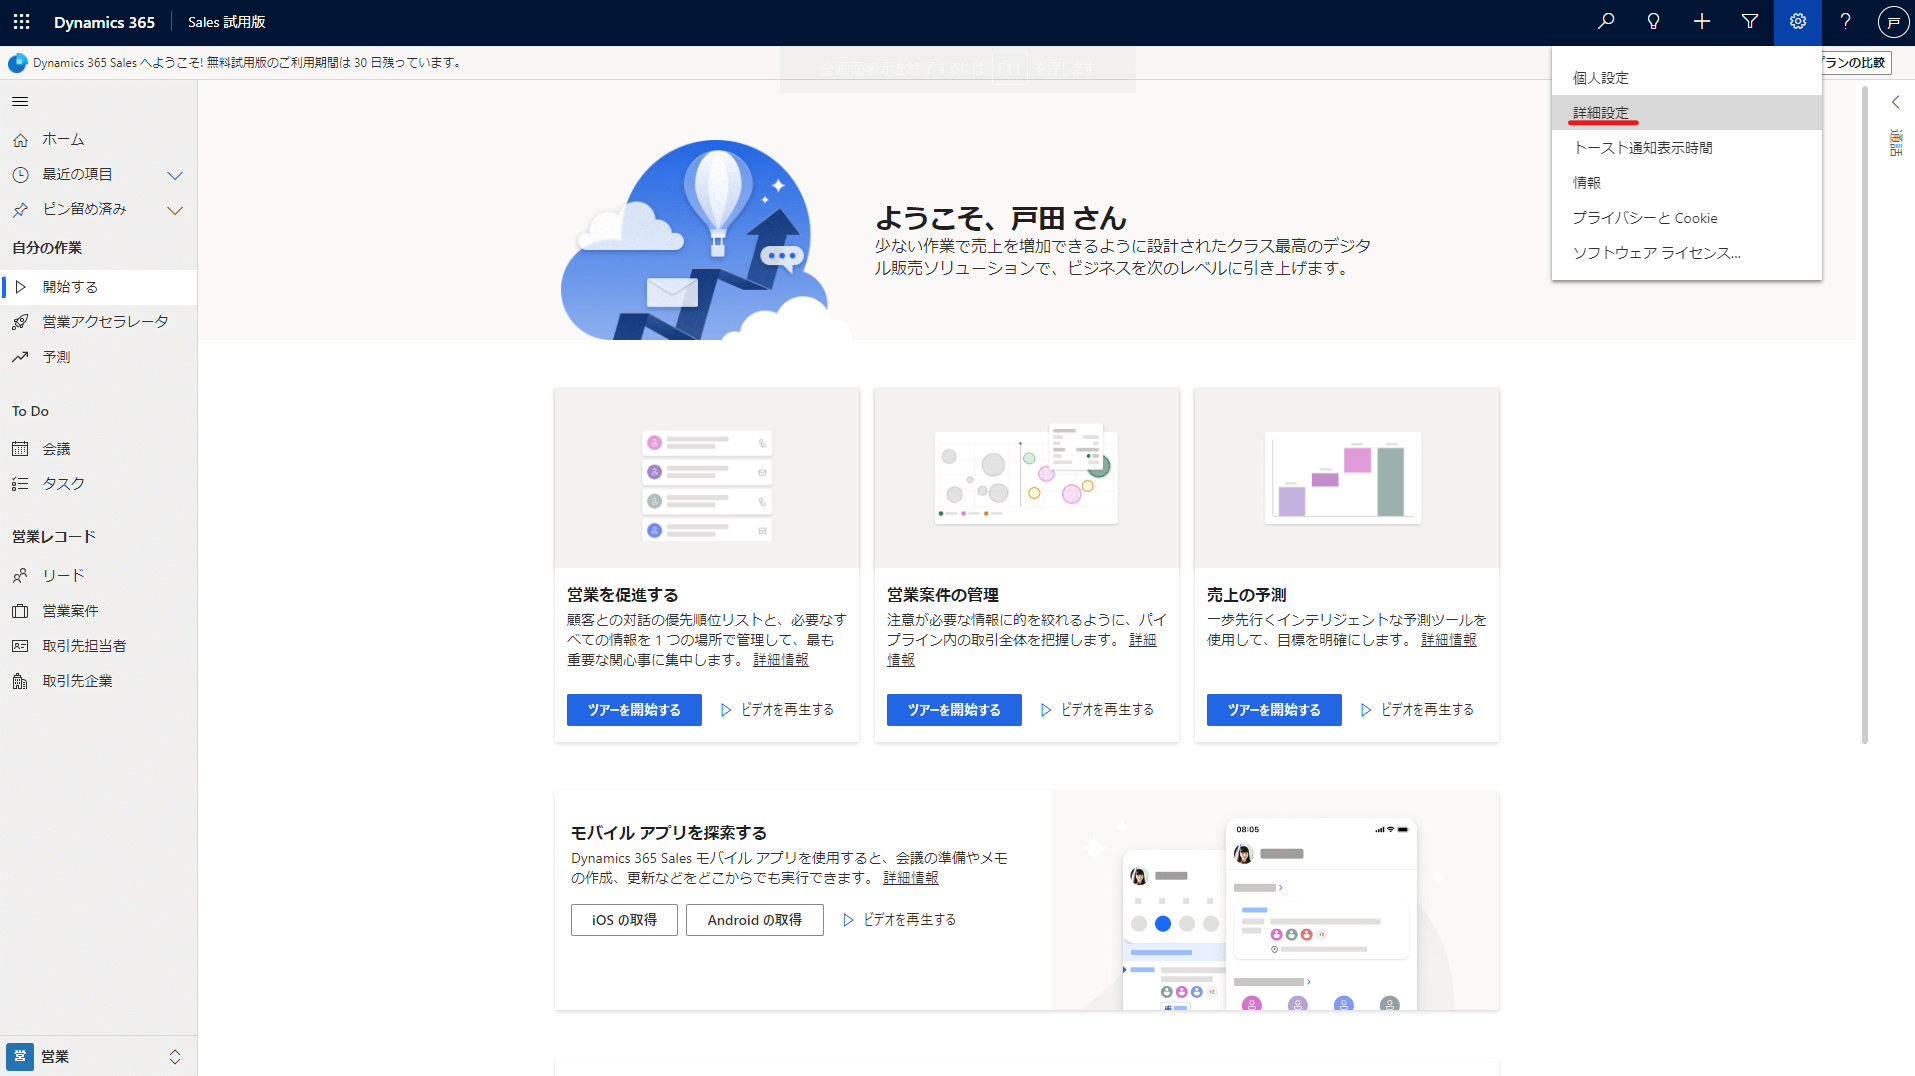
Task: Play the mobile app video
Action: [x=899, y=920]
